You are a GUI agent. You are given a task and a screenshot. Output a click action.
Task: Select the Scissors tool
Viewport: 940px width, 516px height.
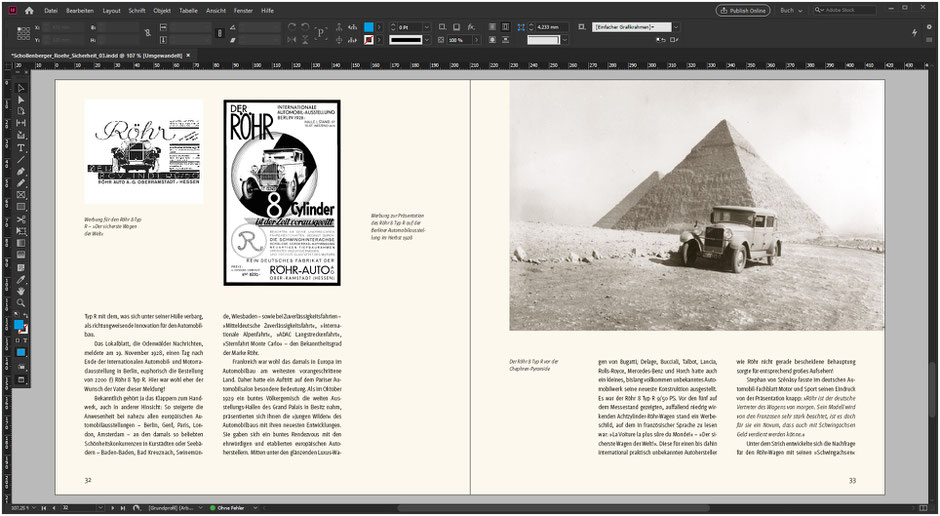coord(21,220)
